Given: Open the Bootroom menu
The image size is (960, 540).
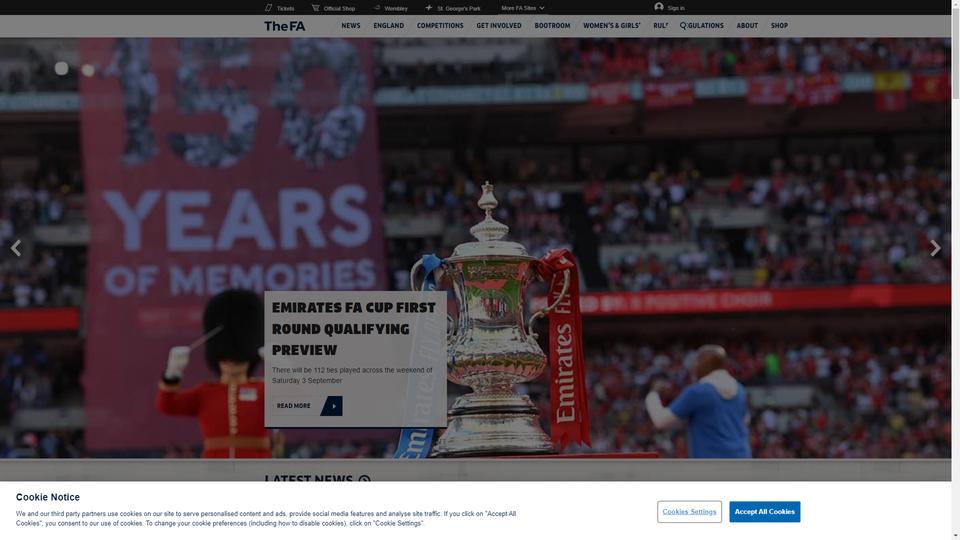Looking at the screenshot, I should coord(552,26).
